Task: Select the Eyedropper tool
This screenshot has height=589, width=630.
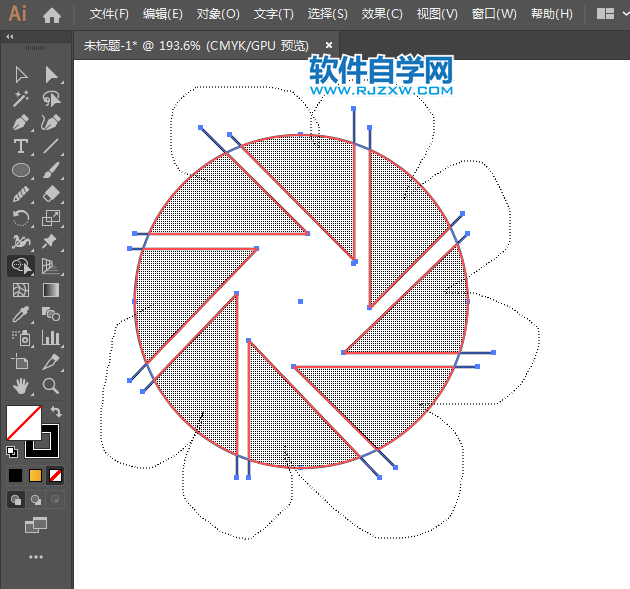Action: coord(20,314)
